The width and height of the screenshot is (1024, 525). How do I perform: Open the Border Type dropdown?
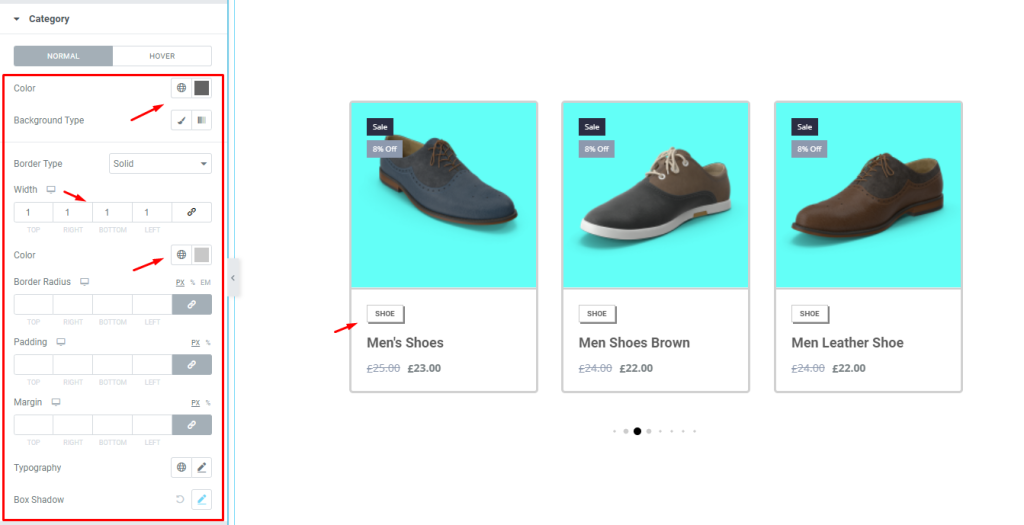(160, 163)
